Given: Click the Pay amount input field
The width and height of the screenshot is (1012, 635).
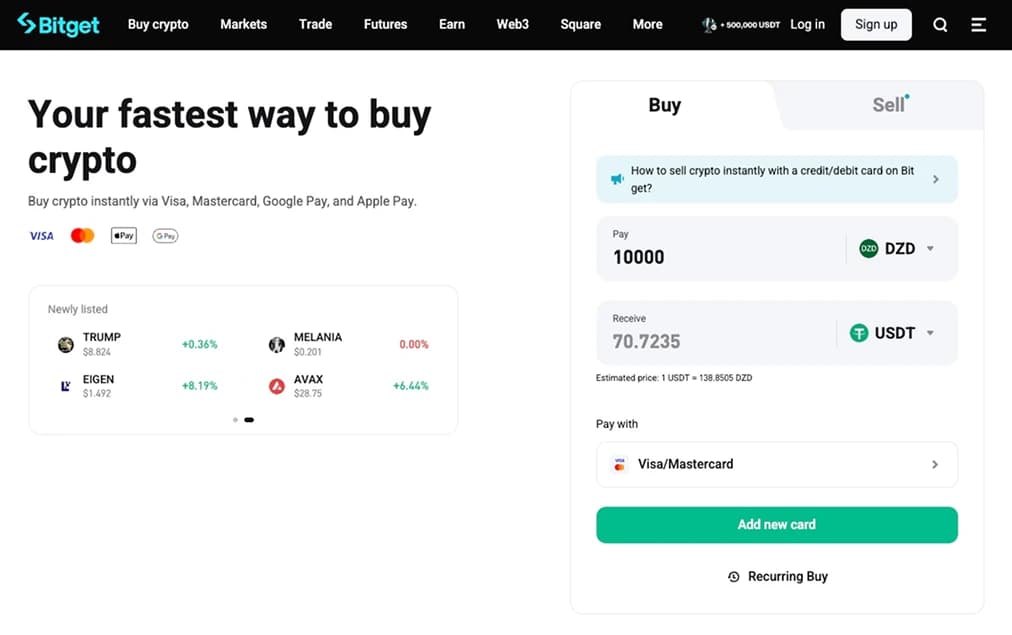Looking at the screenshot, I should coord(720,257).
